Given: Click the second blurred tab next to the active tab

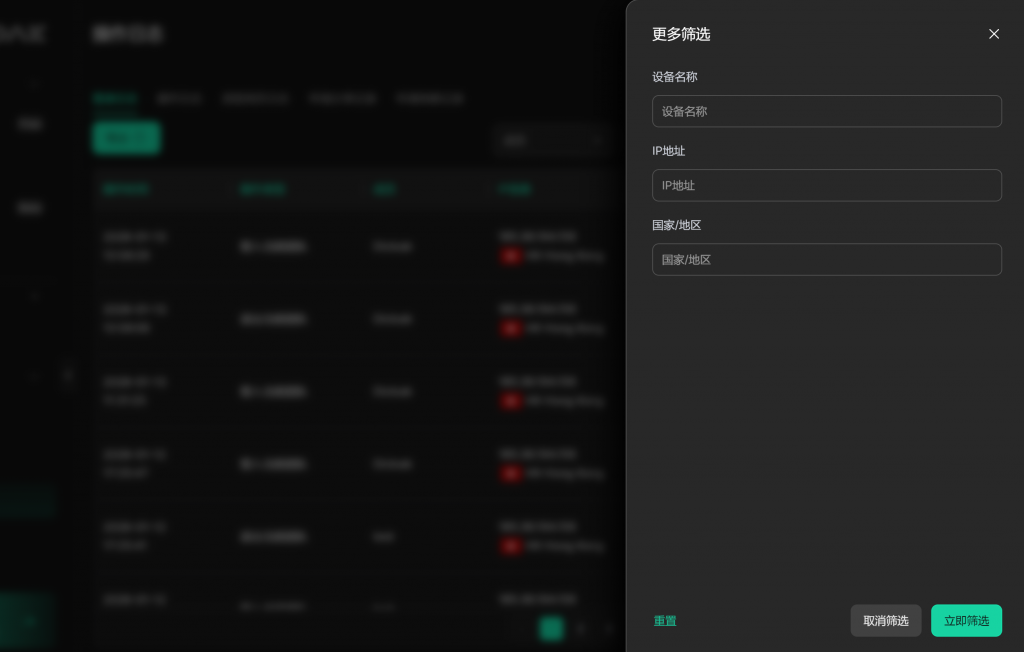Looking at the screenshot, I should 180,99.
